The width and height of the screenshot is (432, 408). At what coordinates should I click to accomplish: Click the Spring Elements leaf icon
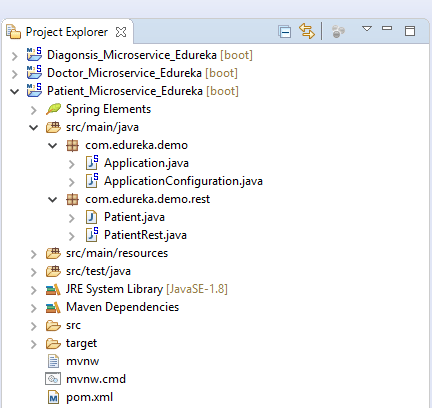[53, 109]
